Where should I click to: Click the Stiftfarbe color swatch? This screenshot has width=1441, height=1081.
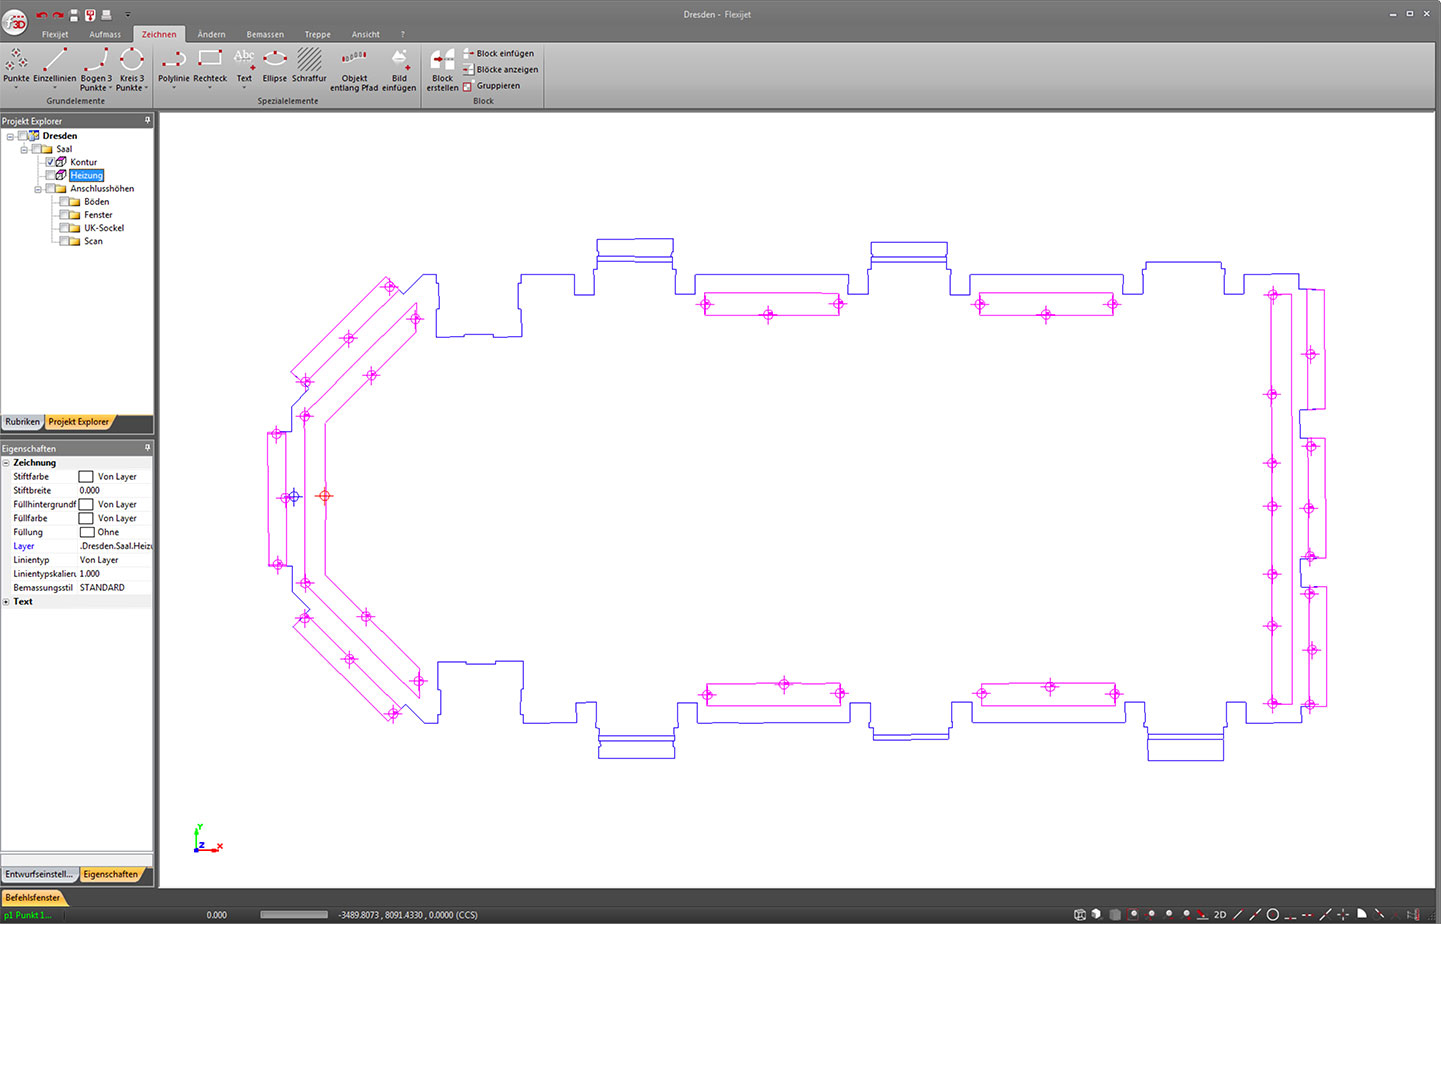pyautogui.click(x=86, y=477)
